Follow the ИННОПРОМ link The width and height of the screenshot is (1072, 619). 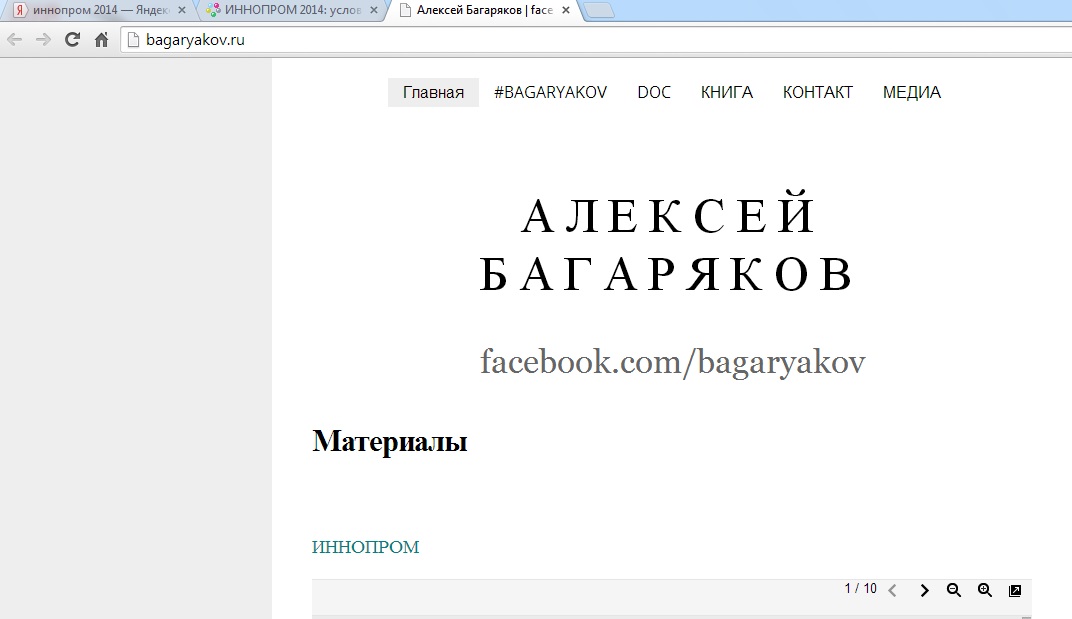tap(365, 547)
